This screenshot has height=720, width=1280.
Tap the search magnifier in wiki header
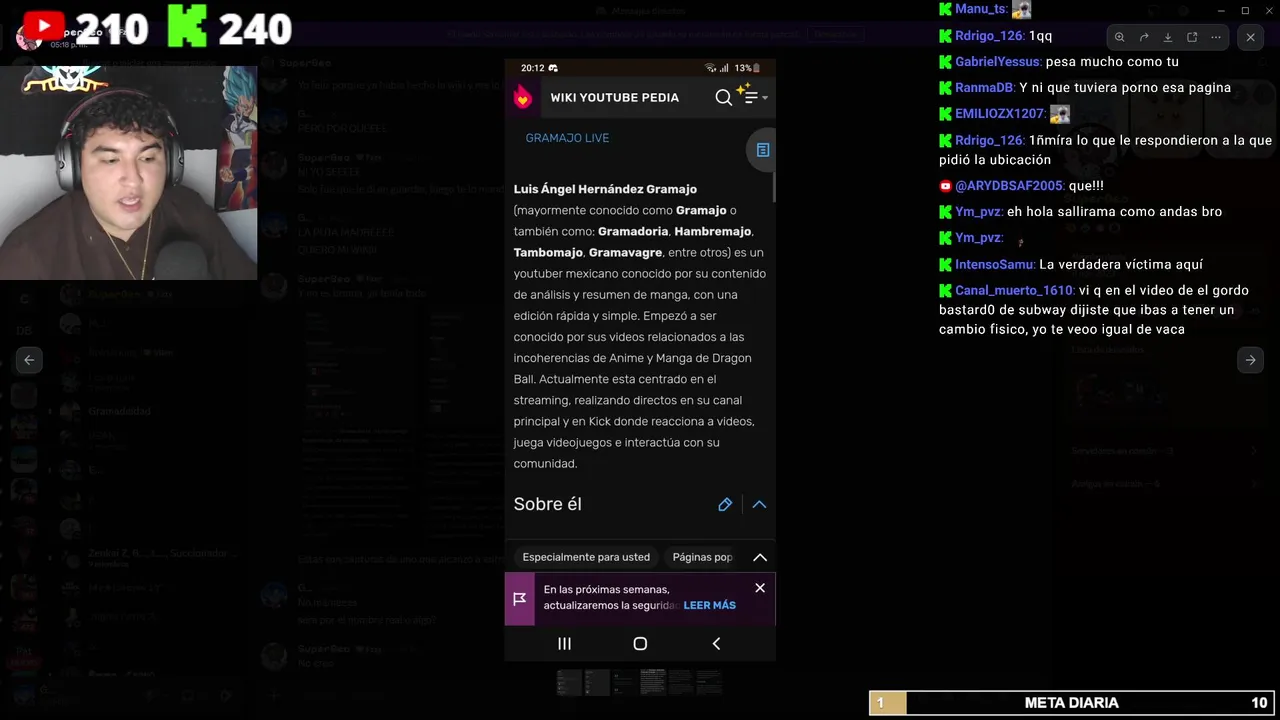[724, 97]
